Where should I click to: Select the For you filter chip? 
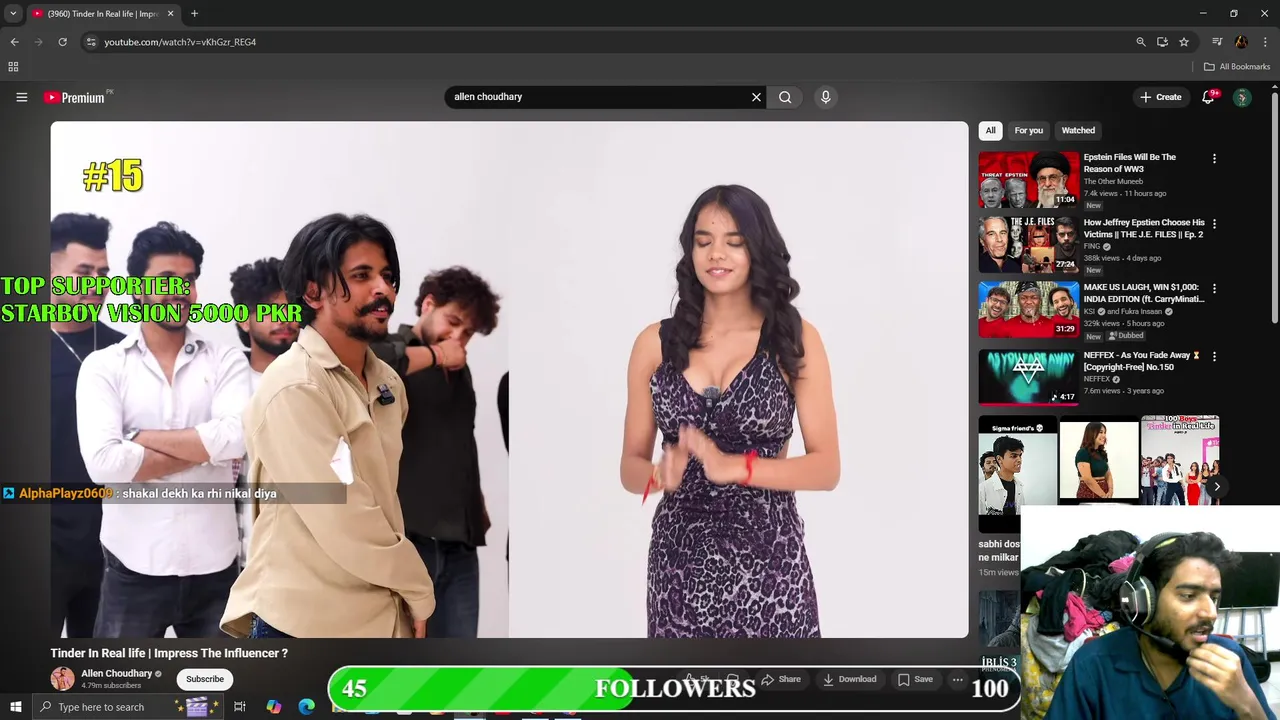(x=1028, y=130)
